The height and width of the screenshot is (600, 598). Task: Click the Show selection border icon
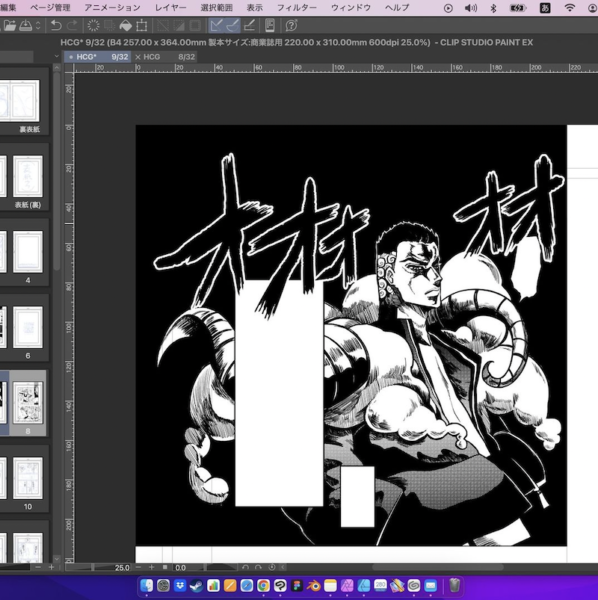195,26
